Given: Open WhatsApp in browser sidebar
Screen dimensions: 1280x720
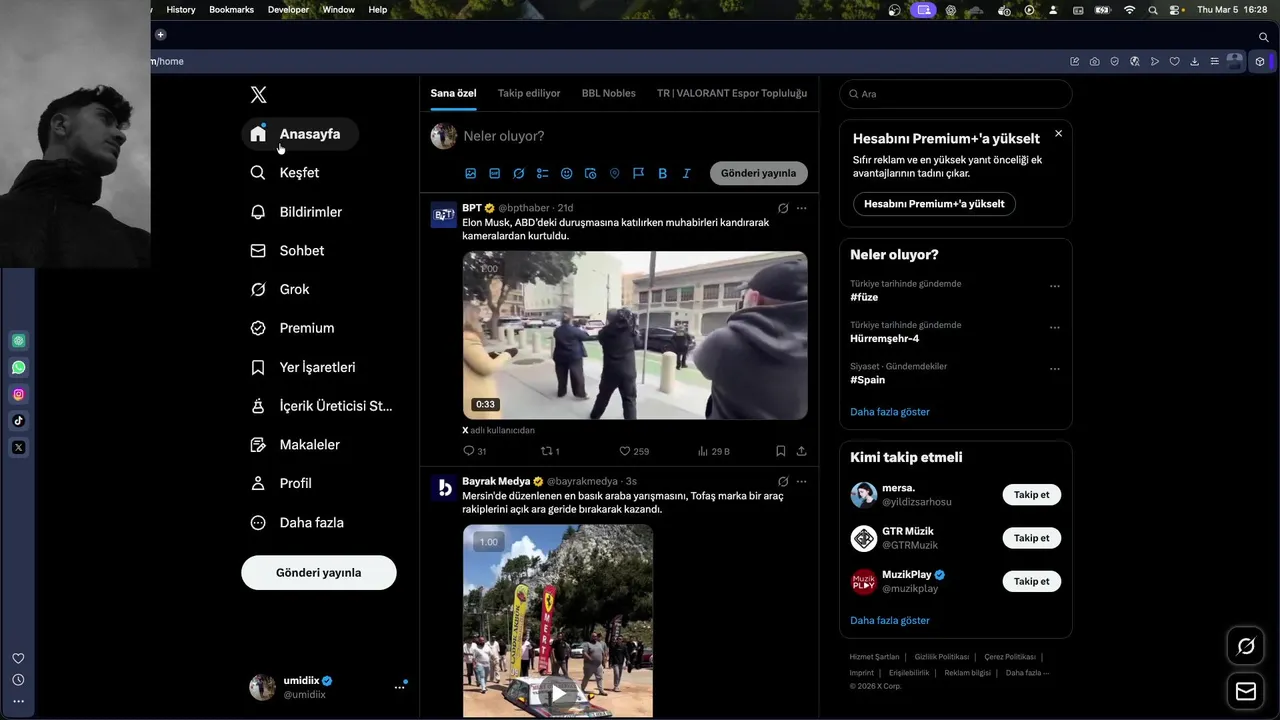Looking at the screenshot, I should (18, 368).
